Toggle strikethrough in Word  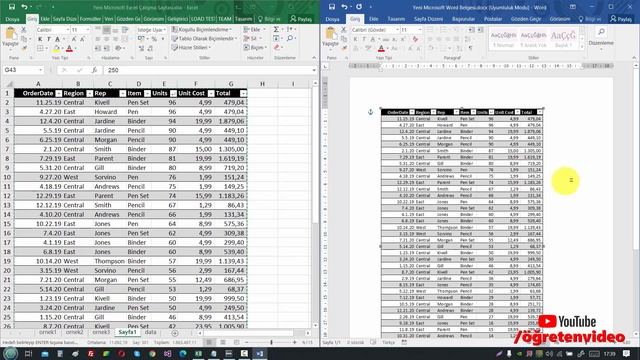[387, 39]
